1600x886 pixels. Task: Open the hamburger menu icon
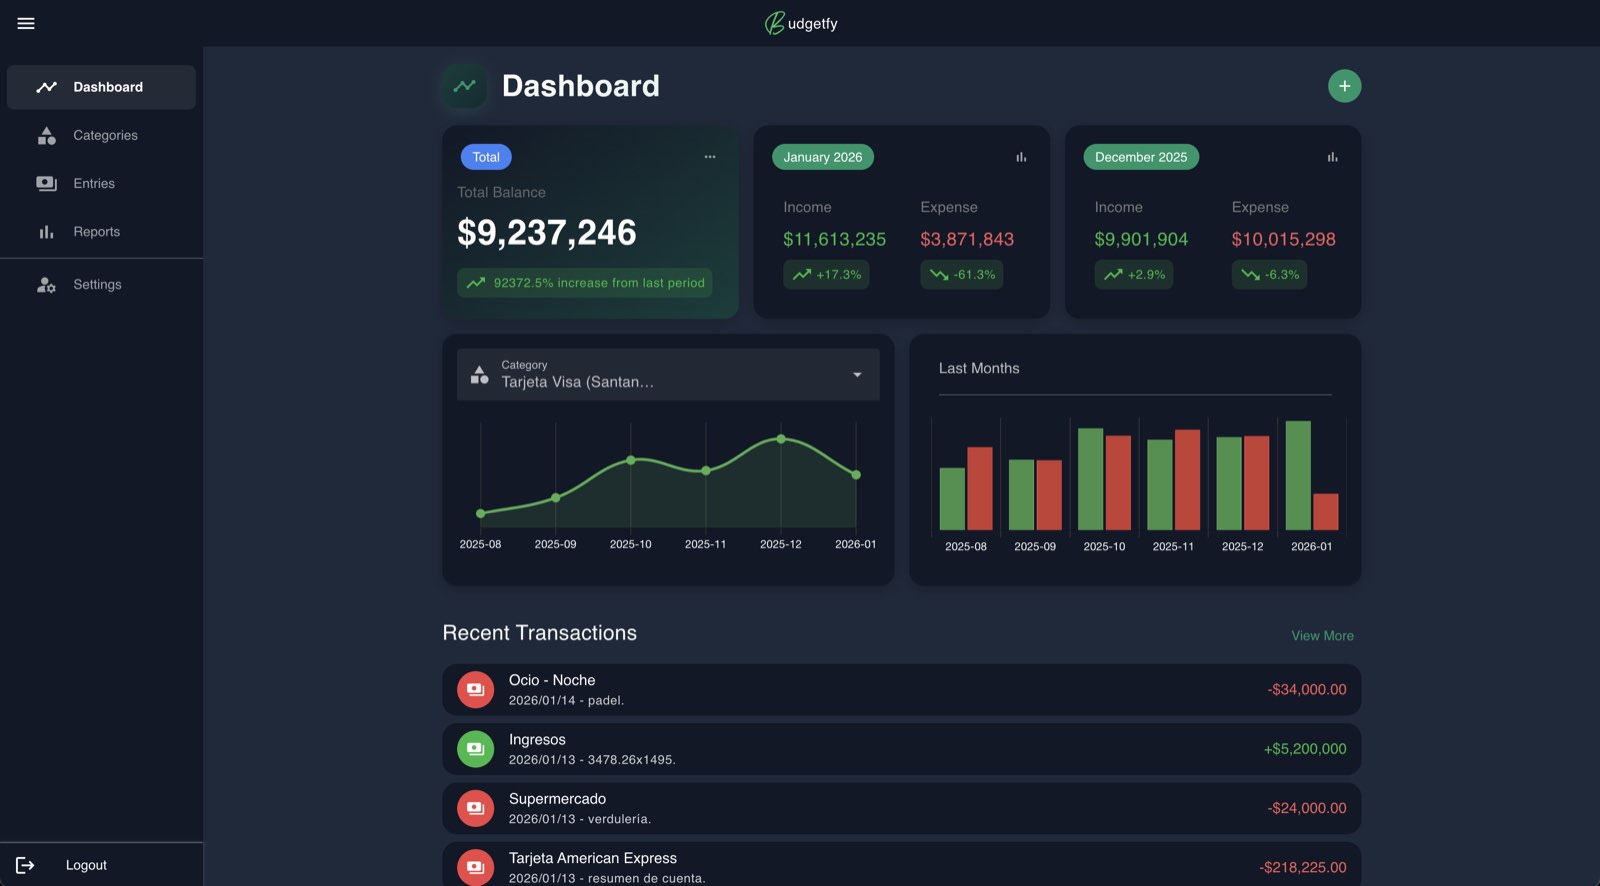click(x=26, y=23)
